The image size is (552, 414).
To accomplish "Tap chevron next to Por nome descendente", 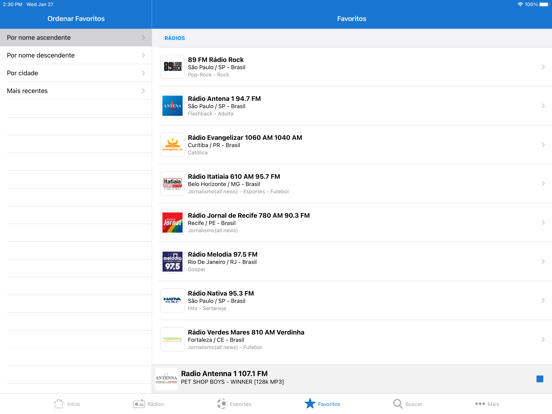I will [x=143, y=55].
